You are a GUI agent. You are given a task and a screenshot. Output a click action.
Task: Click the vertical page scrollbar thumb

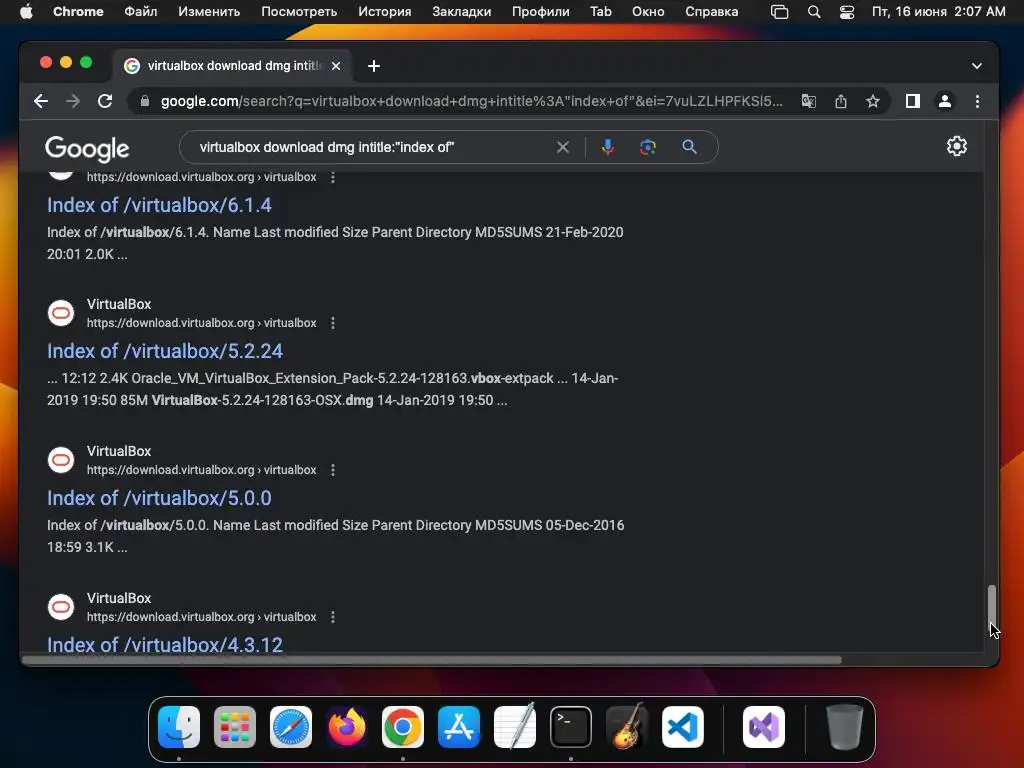[x=991, y=606]
